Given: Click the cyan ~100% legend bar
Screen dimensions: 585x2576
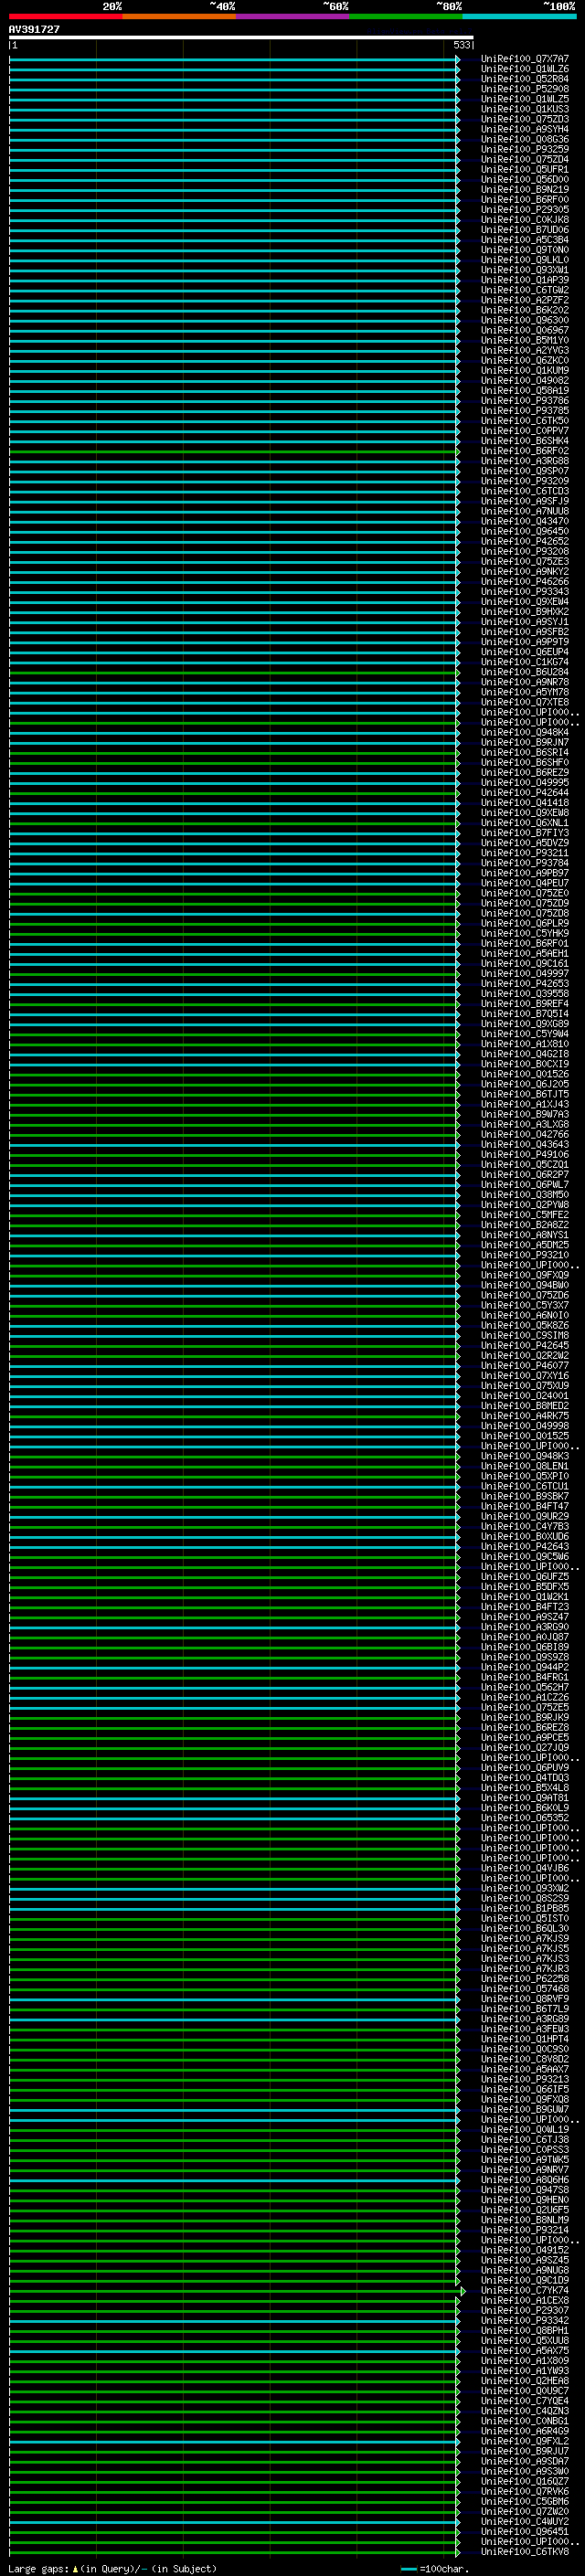Looking at the screenshot, I should click(x=520, y=16).
